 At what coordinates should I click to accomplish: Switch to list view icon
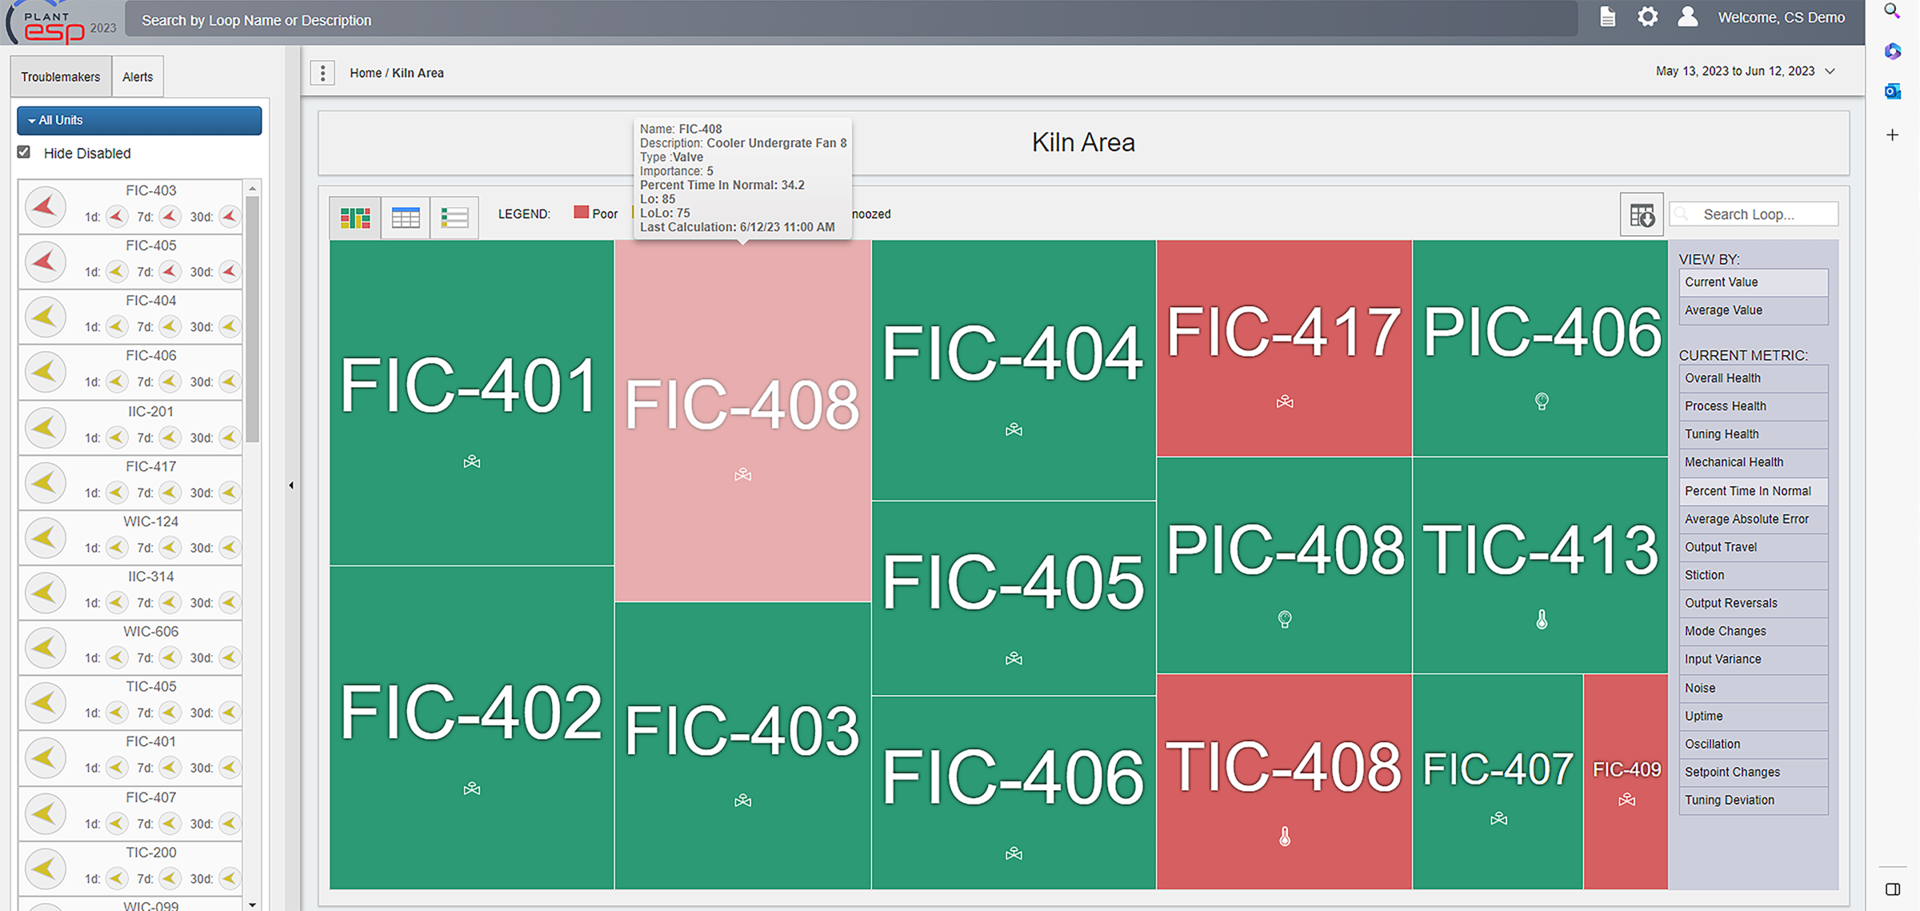pos(454,217)
